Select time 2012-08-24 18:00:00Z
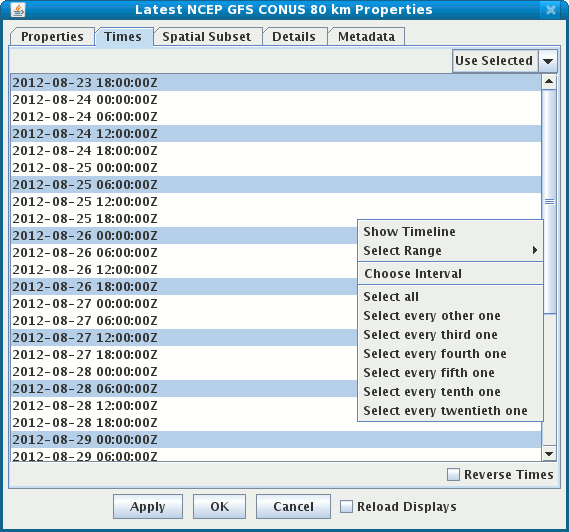The height and width of the screenshot is (532, 569). click(276, 151)
